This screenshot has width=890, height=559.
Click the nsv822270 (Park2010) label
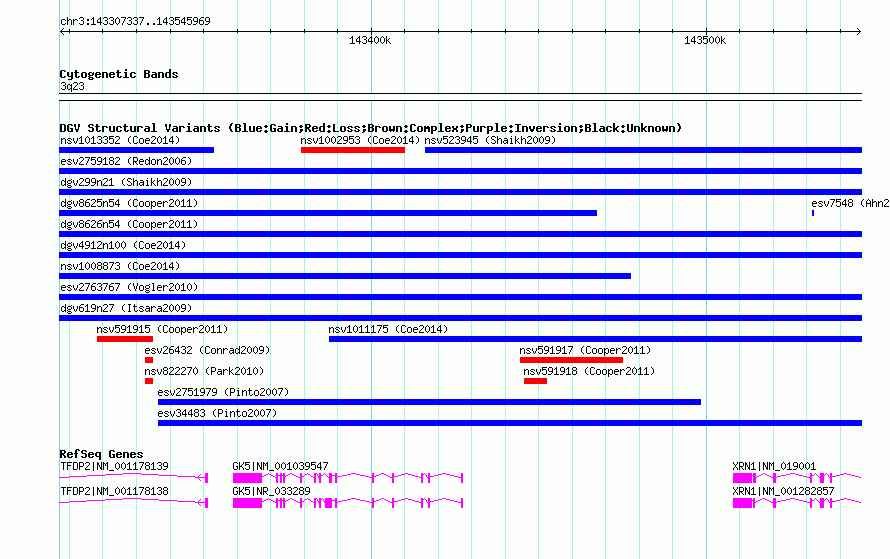pos(204,371)
